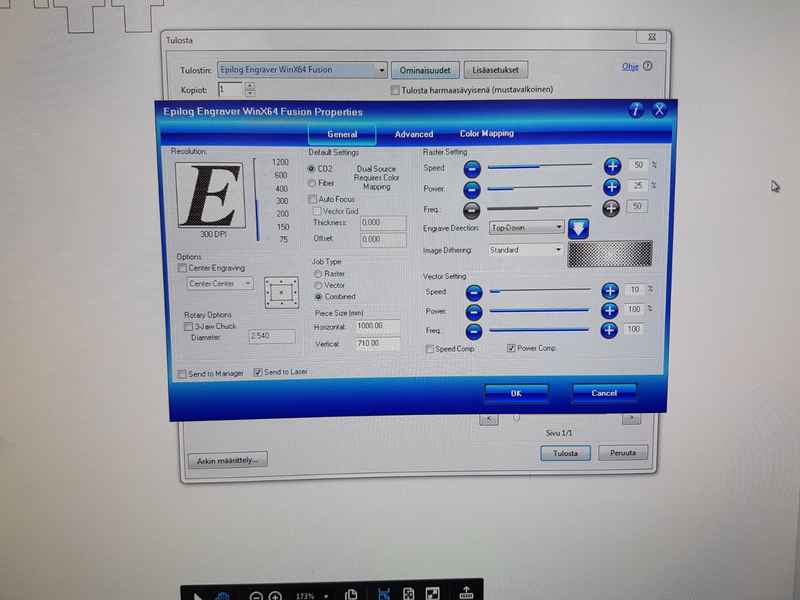800x600 pixels.
Task: Click the page copy icon in bottom toolbar
Action: coord(351,594)
